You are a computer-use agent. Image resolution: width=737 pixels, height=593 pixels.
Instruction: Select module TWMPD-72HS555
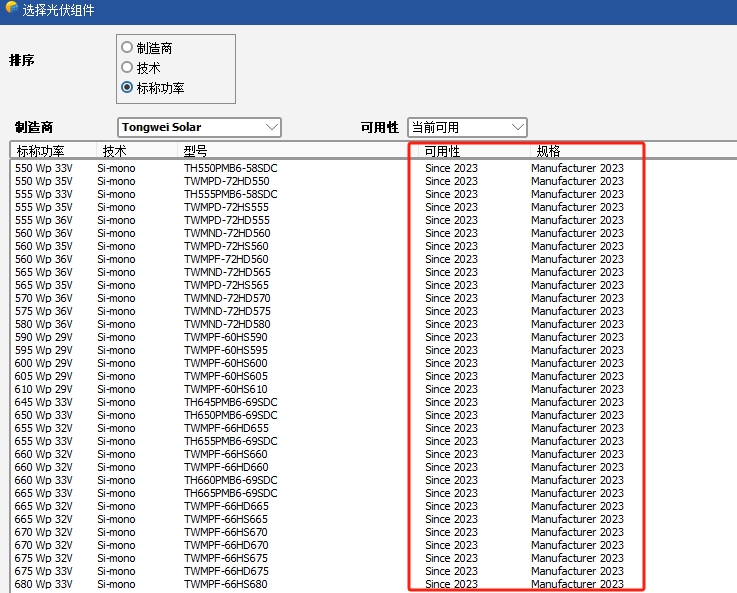(227, 207)
